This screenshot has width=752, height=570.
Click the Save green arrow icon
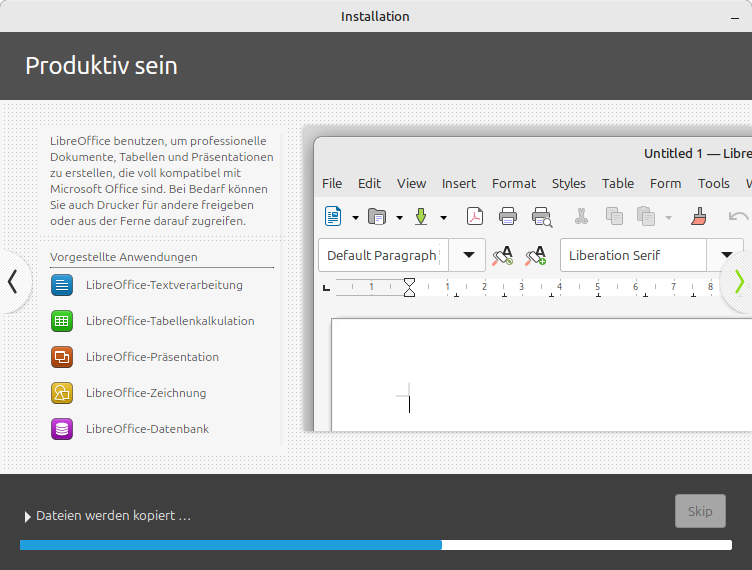coord(421,217)
